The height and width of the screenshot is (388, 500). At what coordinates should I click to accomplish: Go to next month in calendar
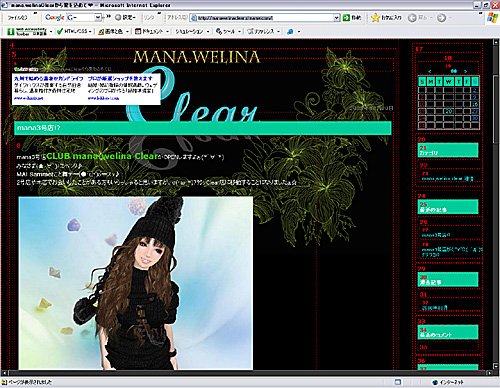point(465,71)
